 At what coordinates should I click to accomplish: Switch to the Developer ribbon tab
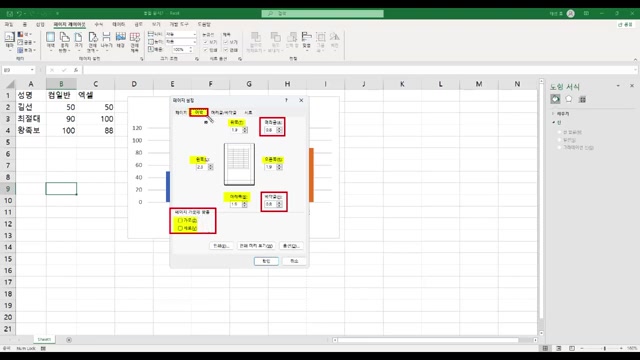click(x=179, y=24)
